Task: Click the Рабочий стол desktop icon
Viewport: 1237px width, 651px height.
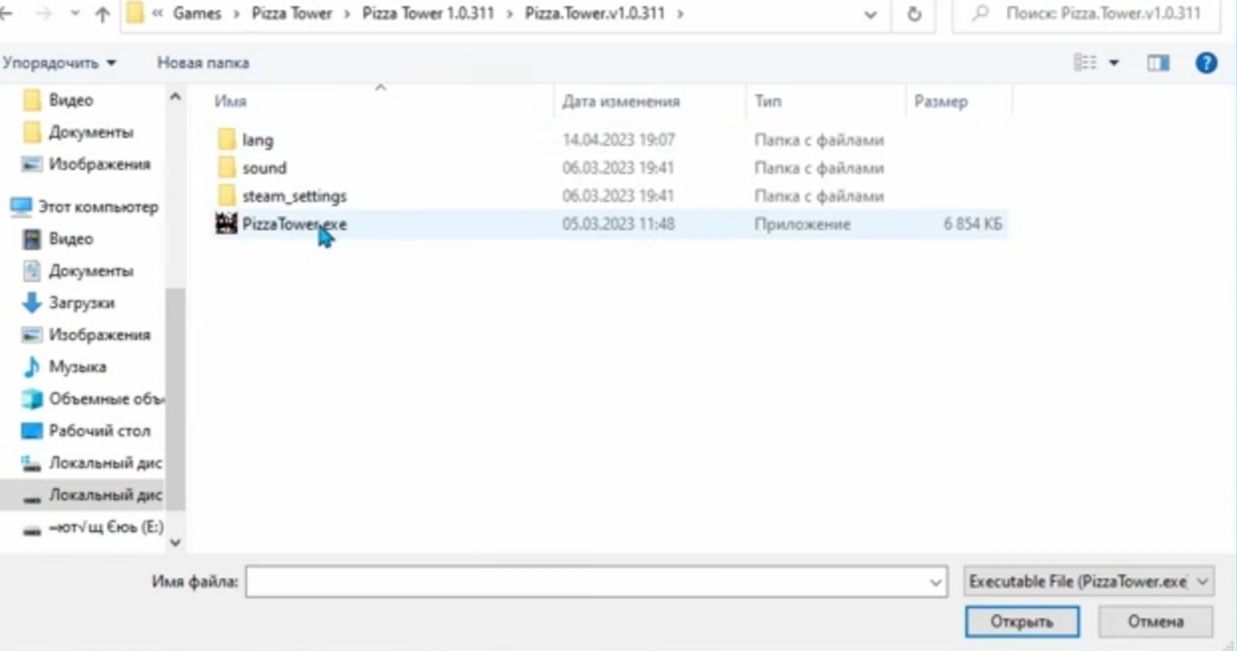Action: click(x=32, y=431)
